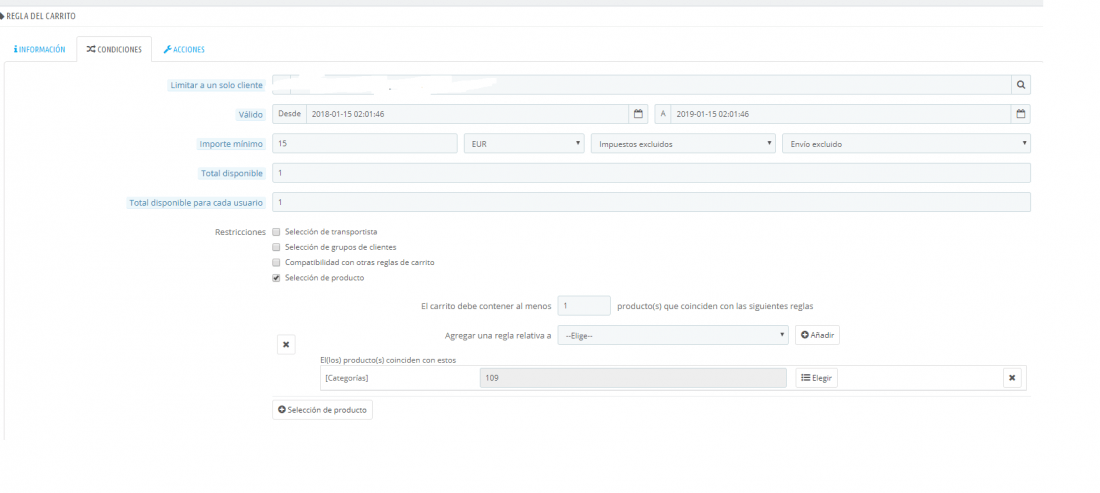
Task: Open the --Elige-- rule type dropdown
Action: pyautogui.click(x=673, y=335)
